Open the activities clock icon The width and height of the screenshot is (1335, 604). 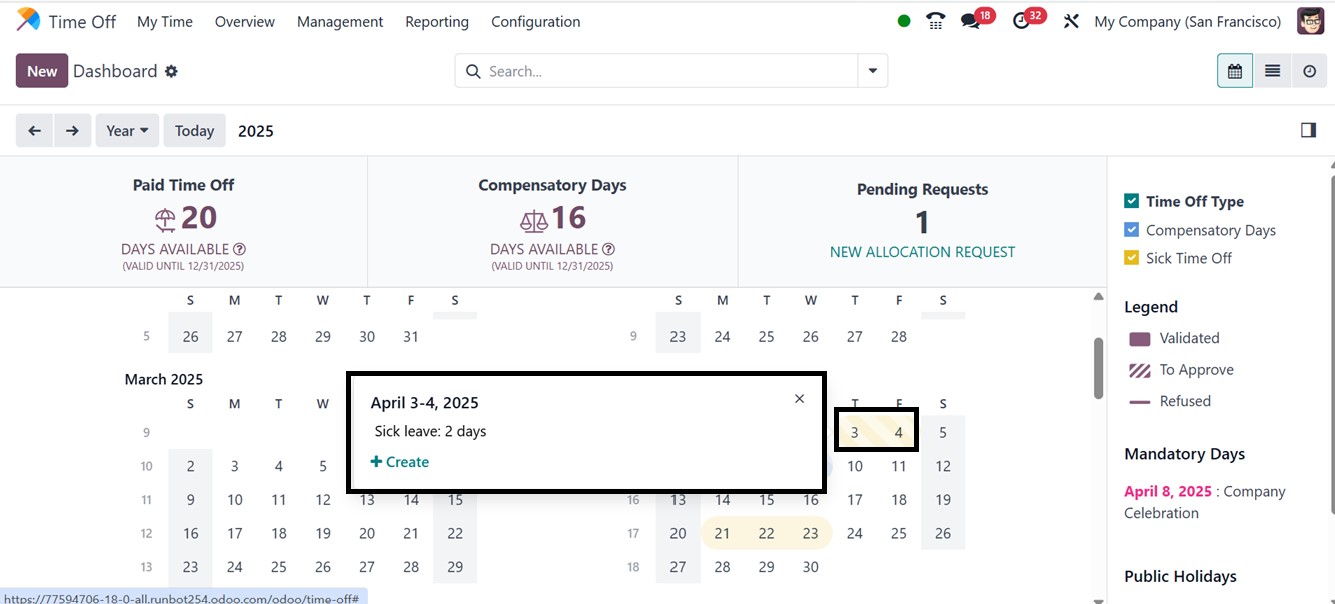click(1021, 21)
